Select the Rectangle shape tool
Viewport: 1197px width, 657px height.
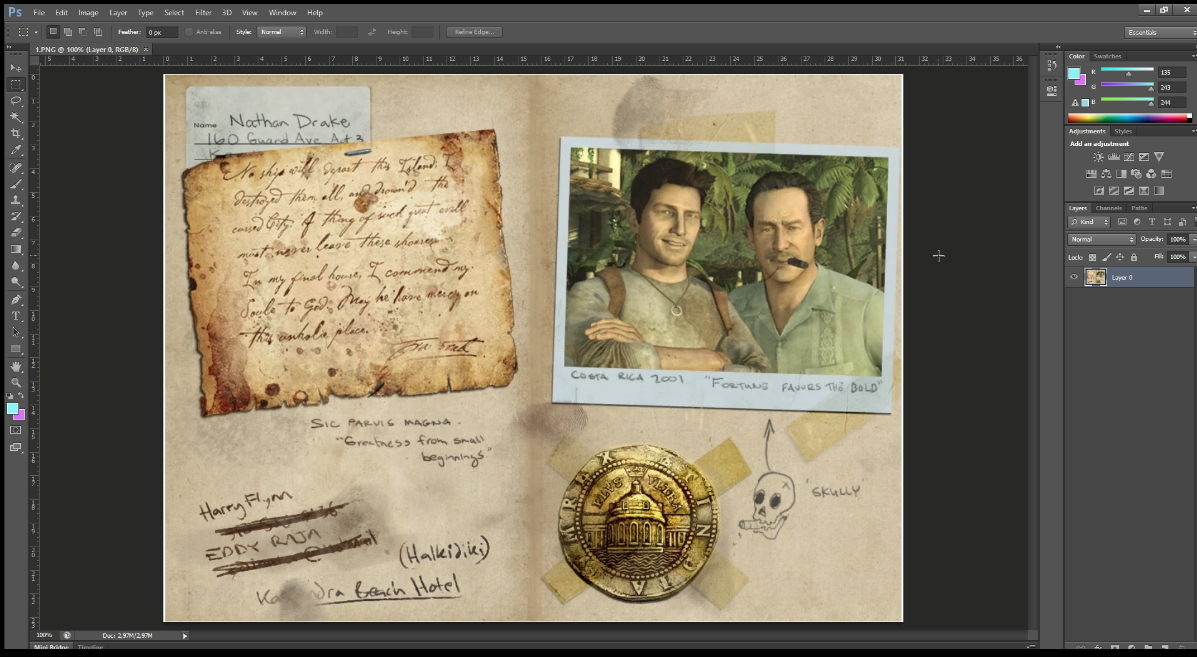(x=15, y=349)
